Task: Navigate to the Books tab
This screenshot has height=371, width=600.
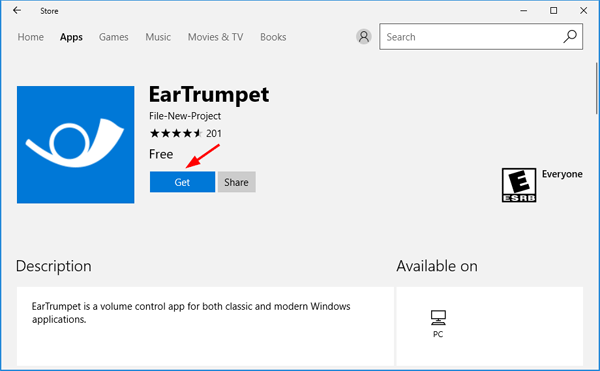Action: pos(273,37)
